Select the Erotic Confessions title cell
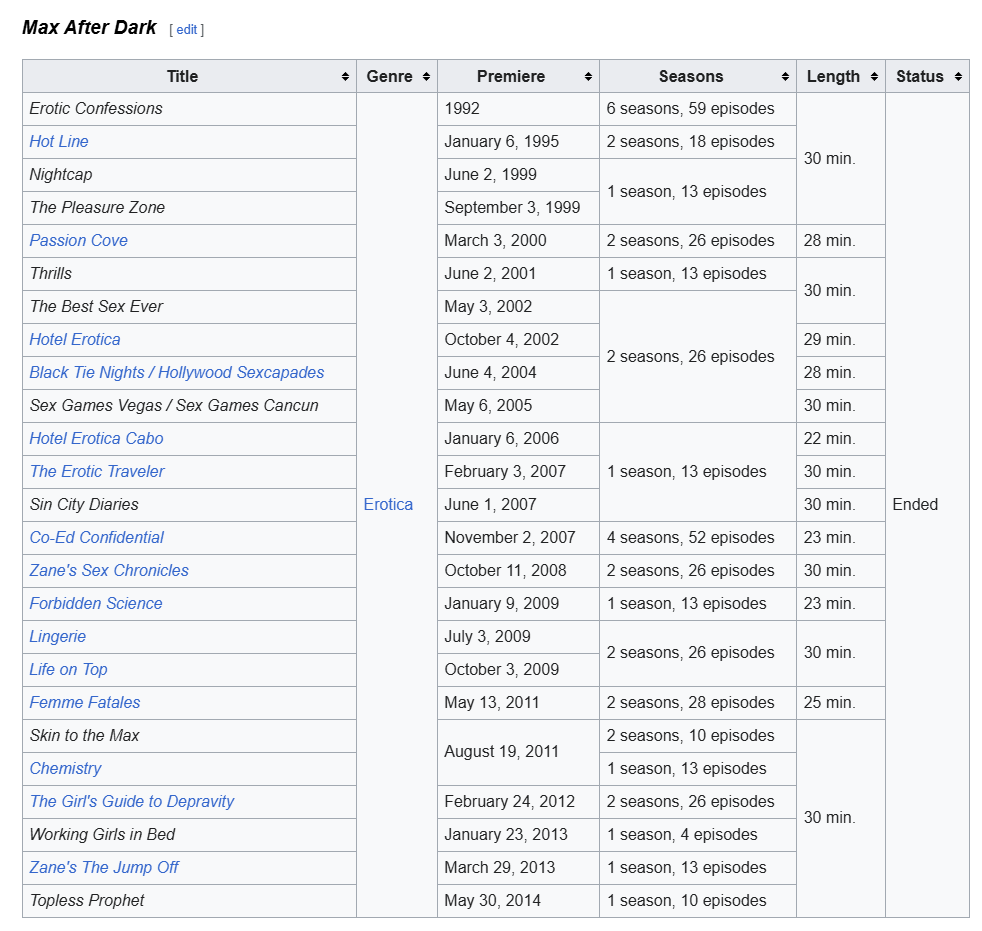Viewport: 982px width, 931px height. tap(189, 109)
